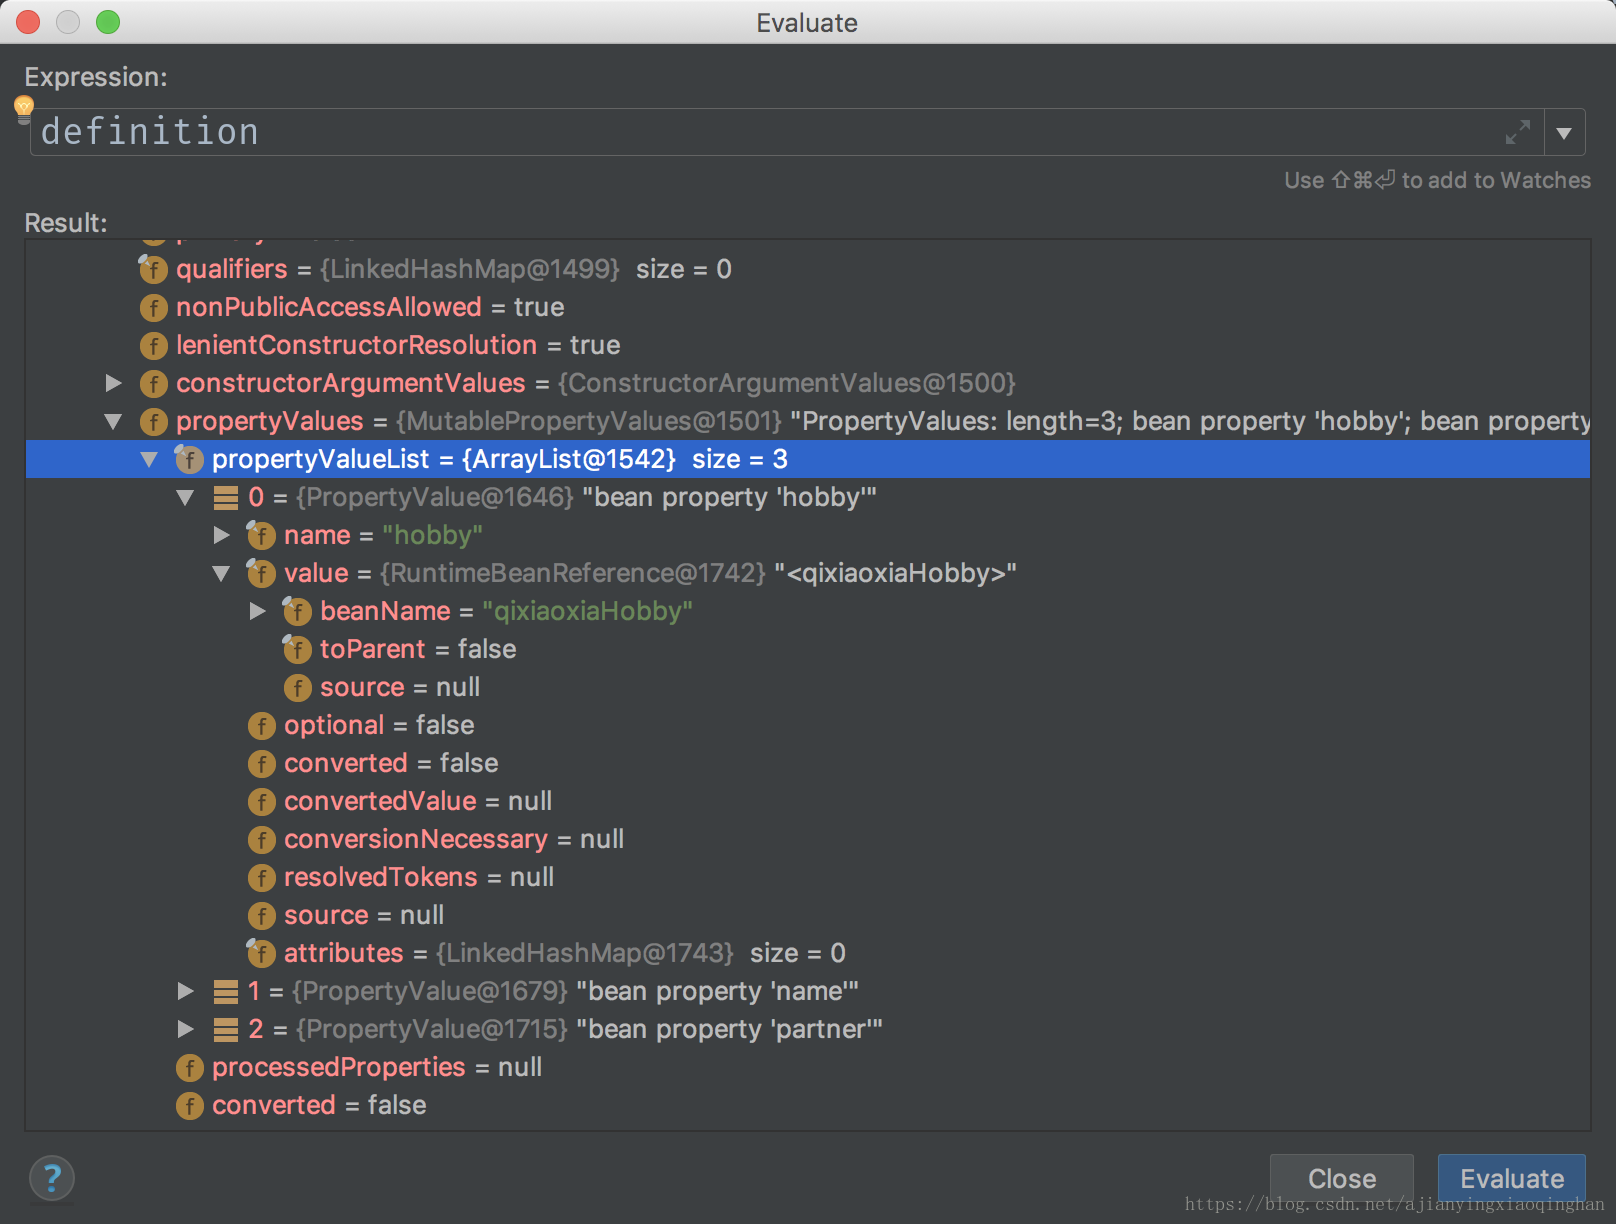
Task: Open the help question mark button
Action: (52, 1178)
